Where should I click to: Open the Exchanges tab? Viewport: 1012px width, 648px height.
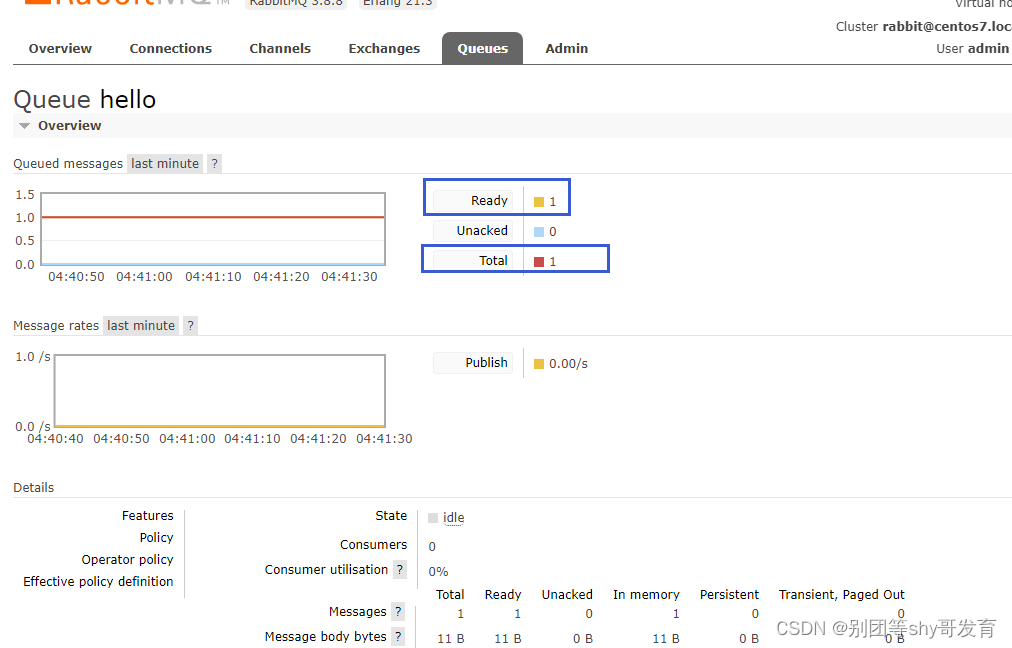coord(384,48)
